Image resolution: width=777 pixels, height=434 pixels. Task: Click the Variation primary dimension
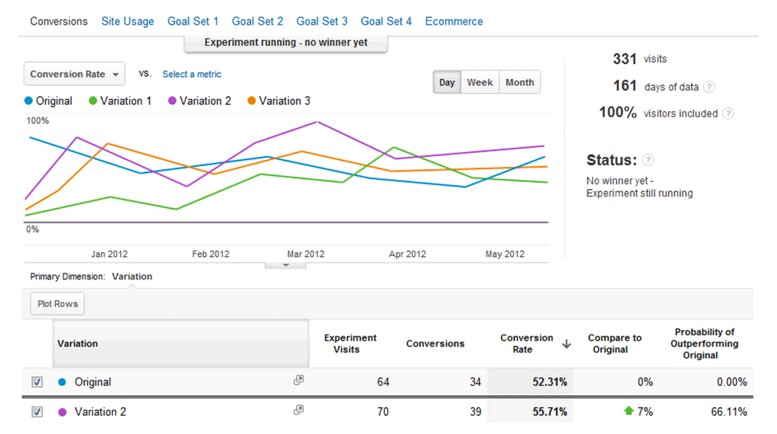132,276
